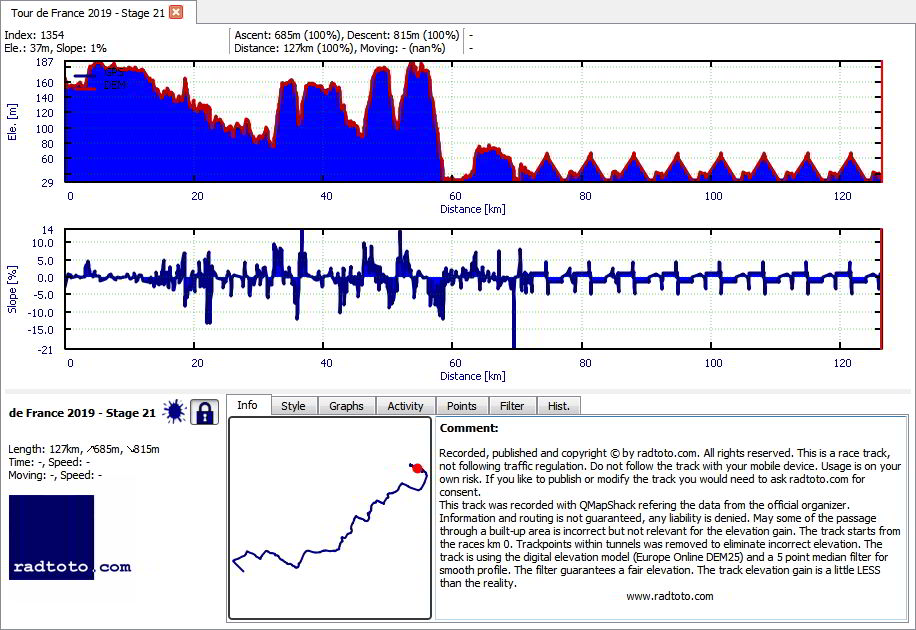Screen dimensions: 916x630
Task: Click the track name heading Stage 21
Action: pos(82,413)
